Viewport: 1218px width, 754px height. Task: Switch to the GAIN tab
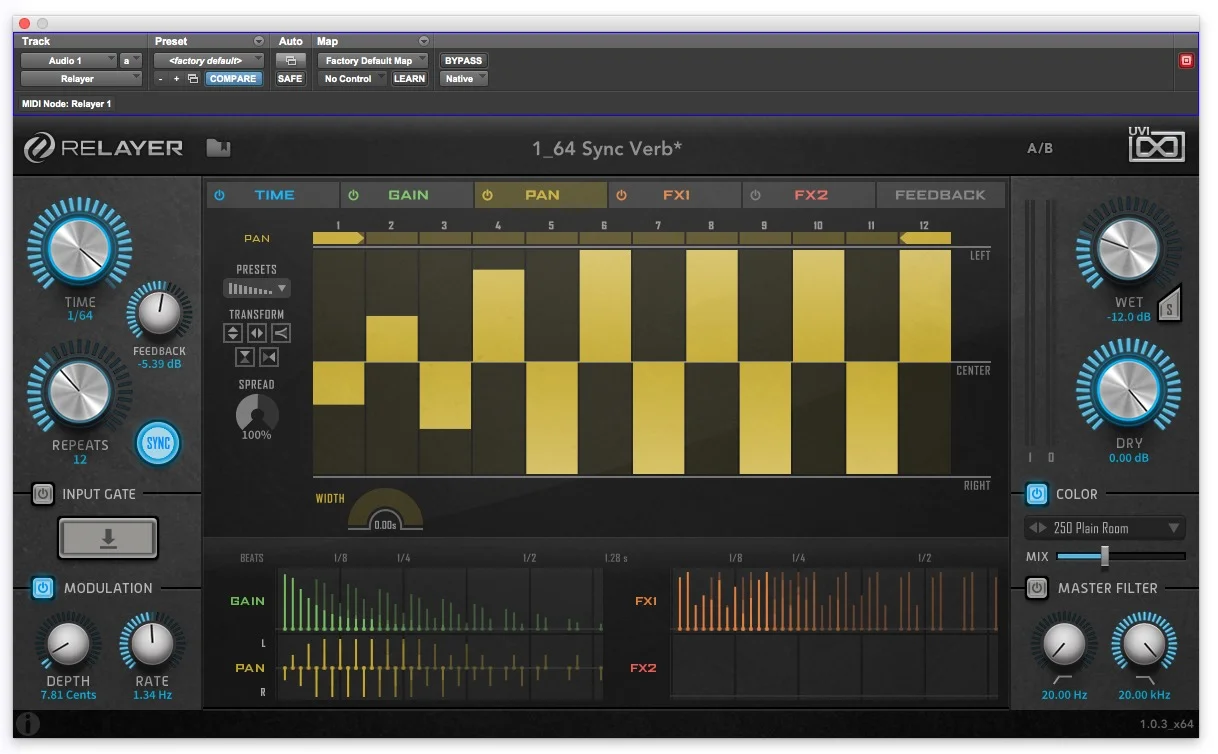tap(409, 194)
